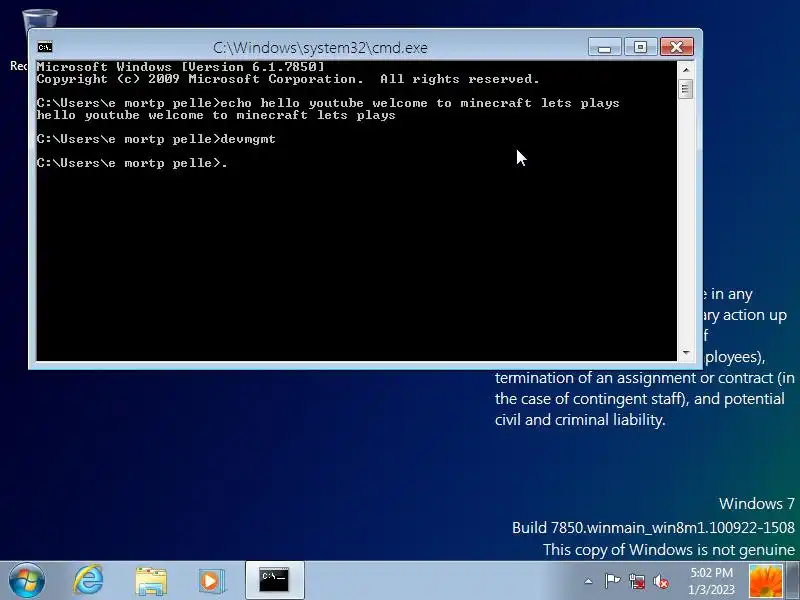Launch Windows Media Player from the taskbar
Screen dimensions: 800x600
click(211, 581)
